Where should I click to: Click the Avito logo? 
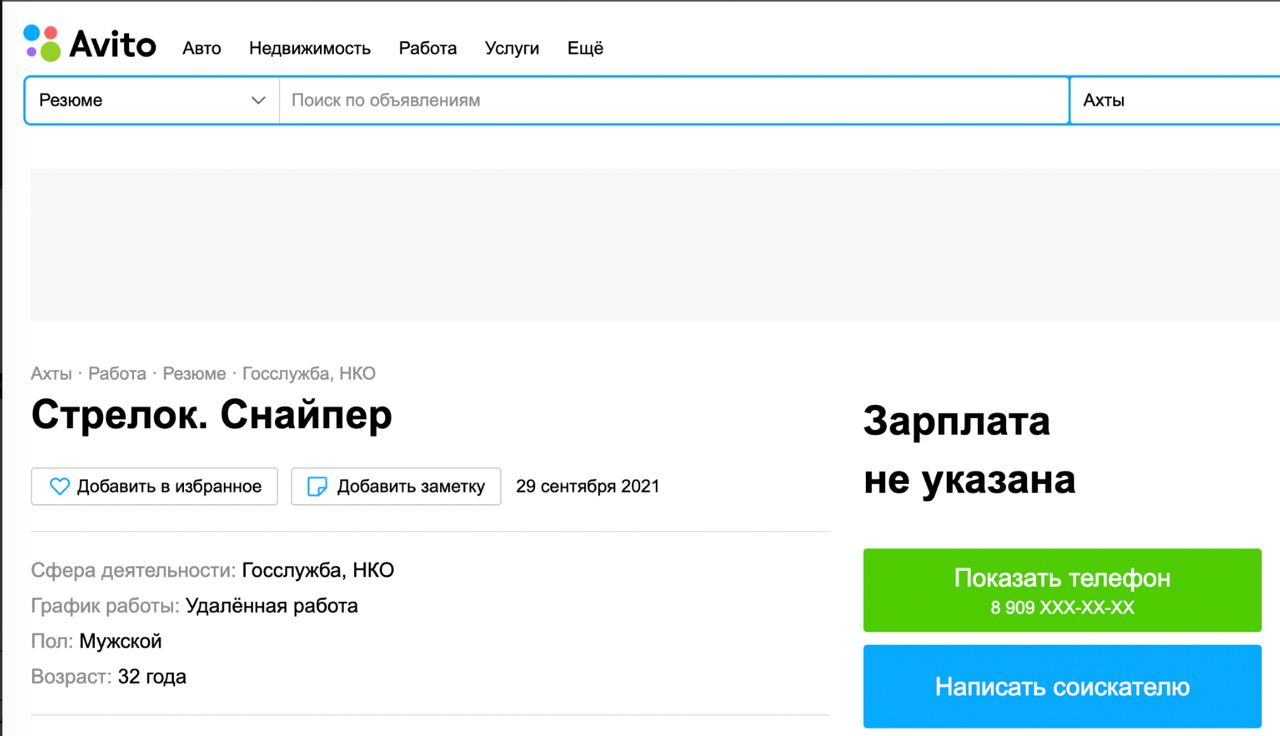click(90, 44)
